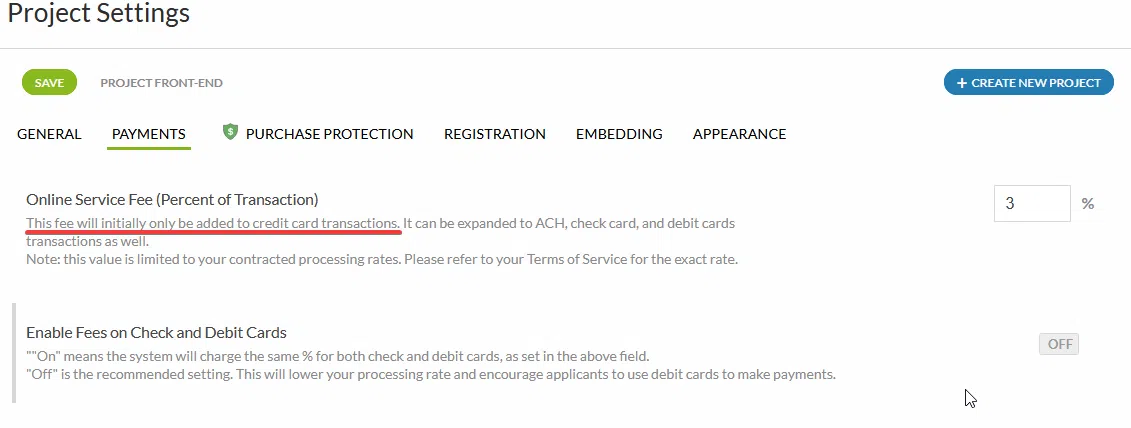1131x428 pixels.
Task: Switch to the Embedding tab
Action: (619, 134)
